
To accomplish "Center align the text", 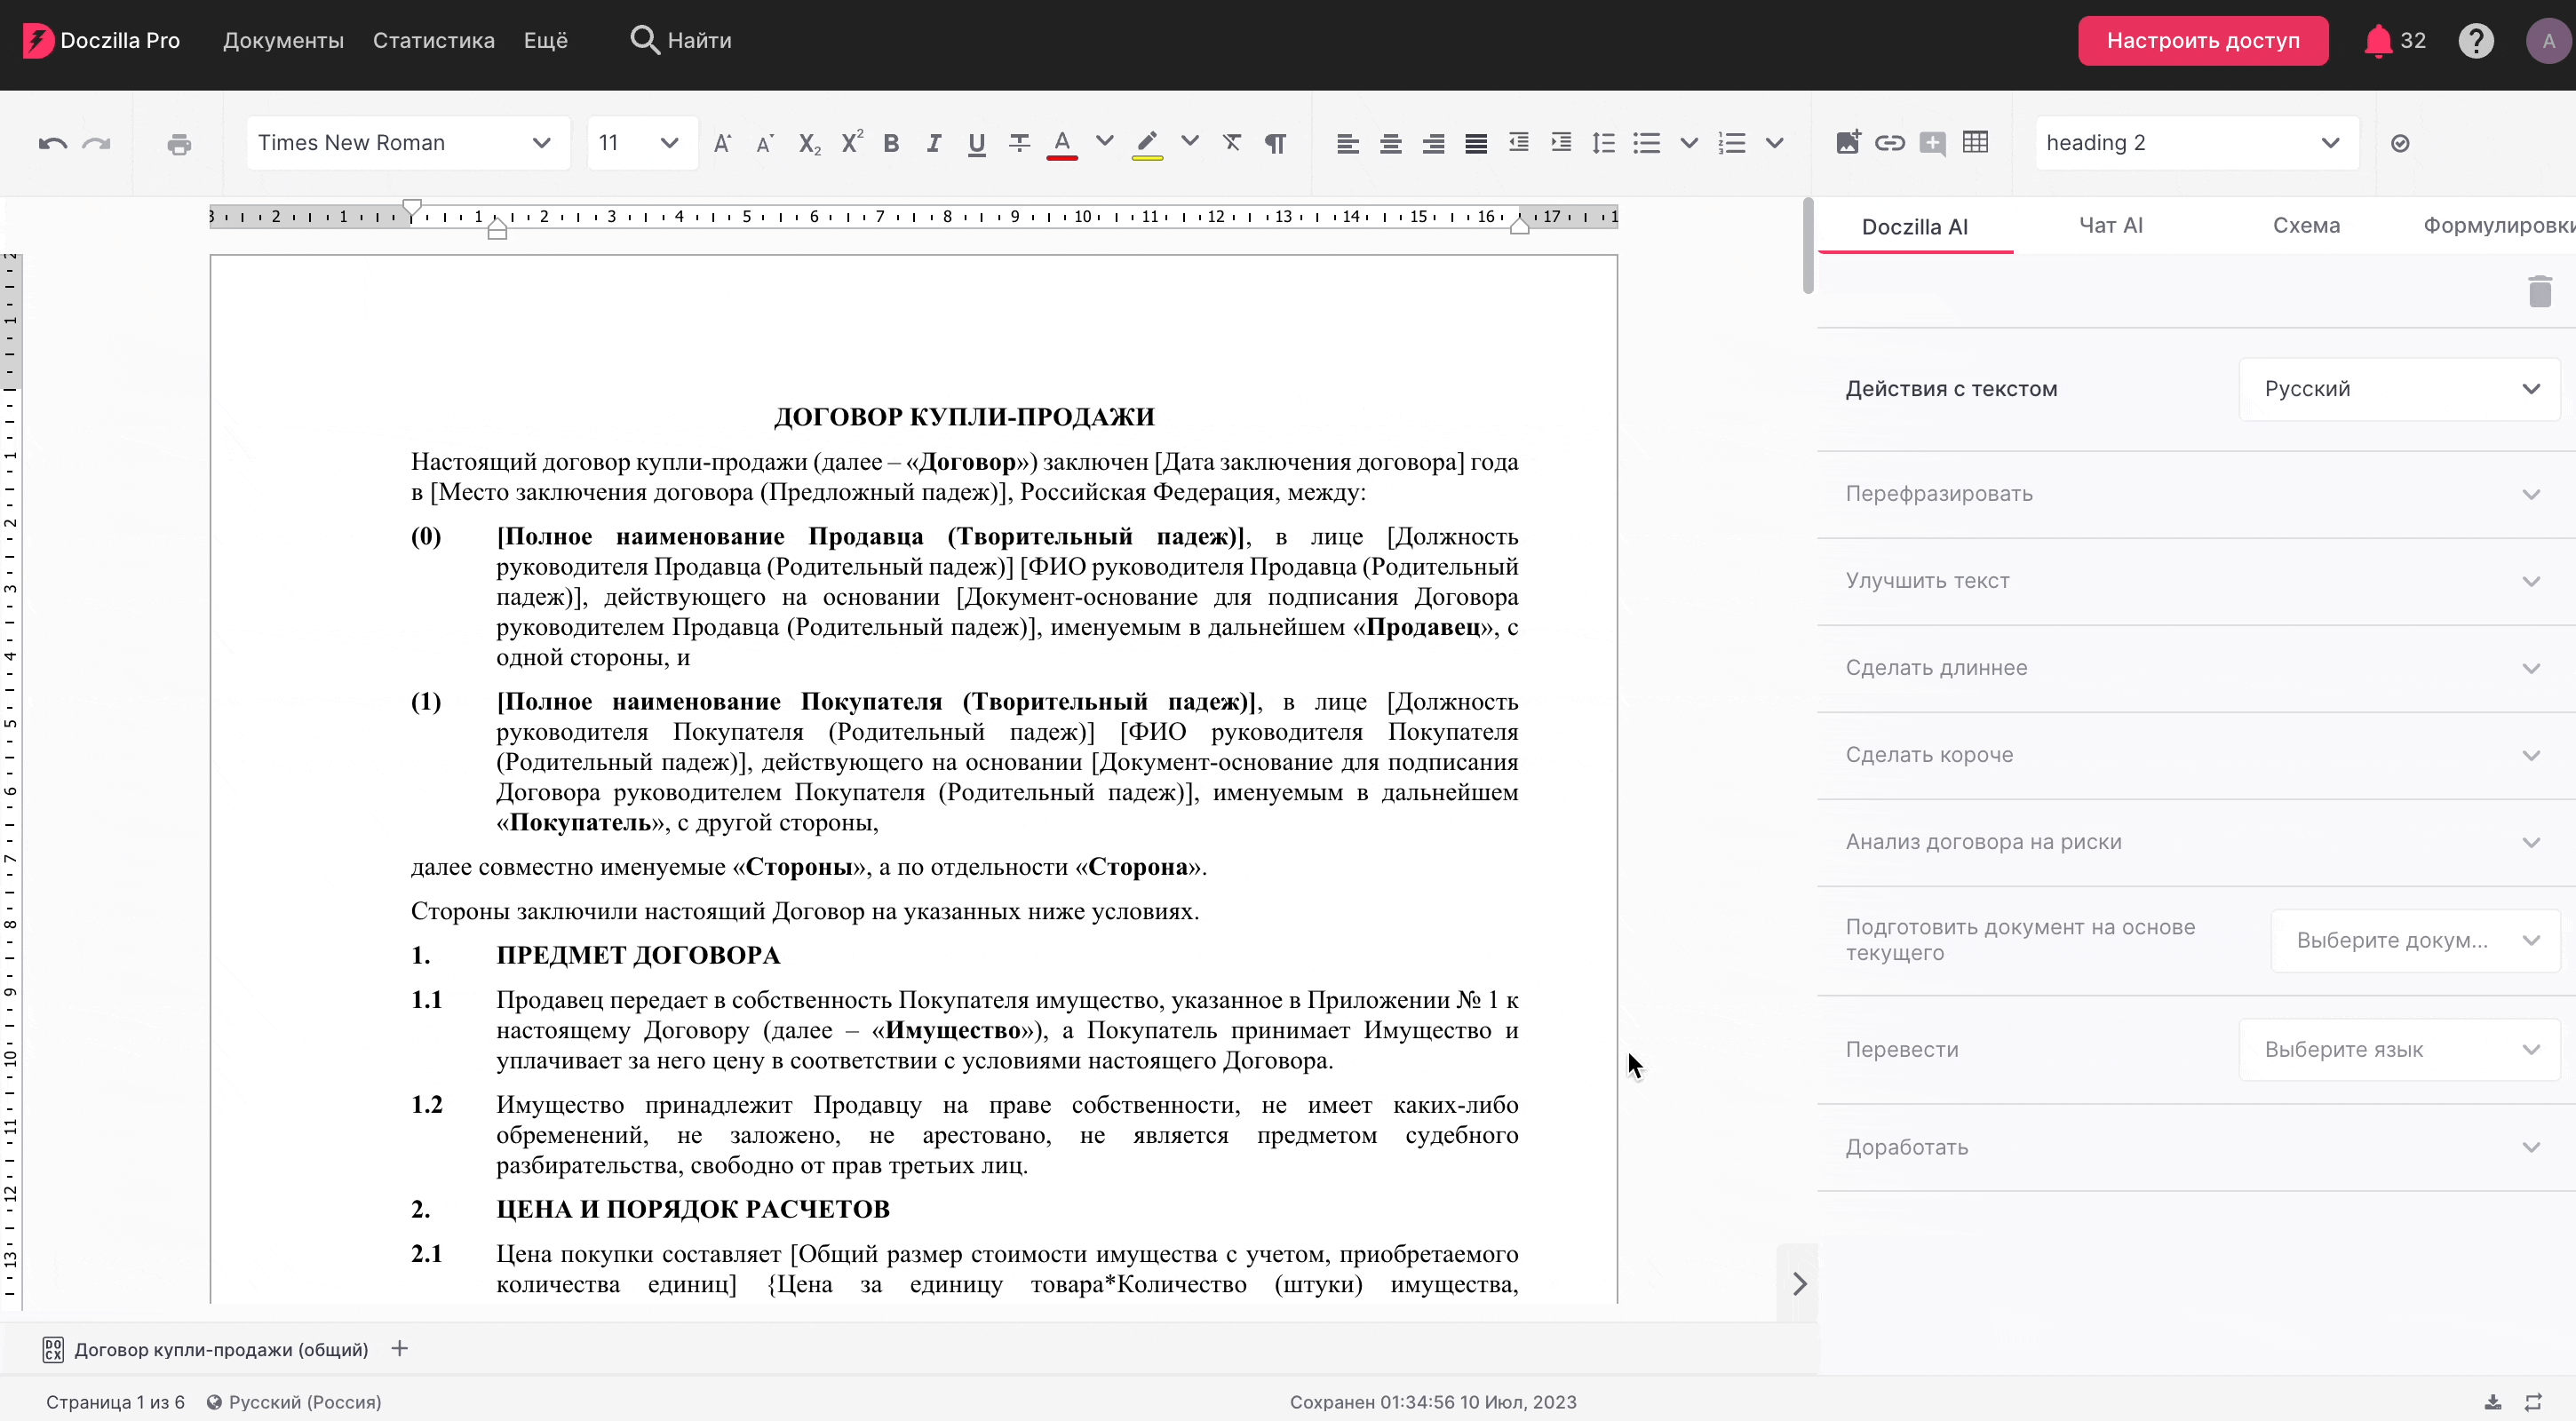I will pos(1391,144).
